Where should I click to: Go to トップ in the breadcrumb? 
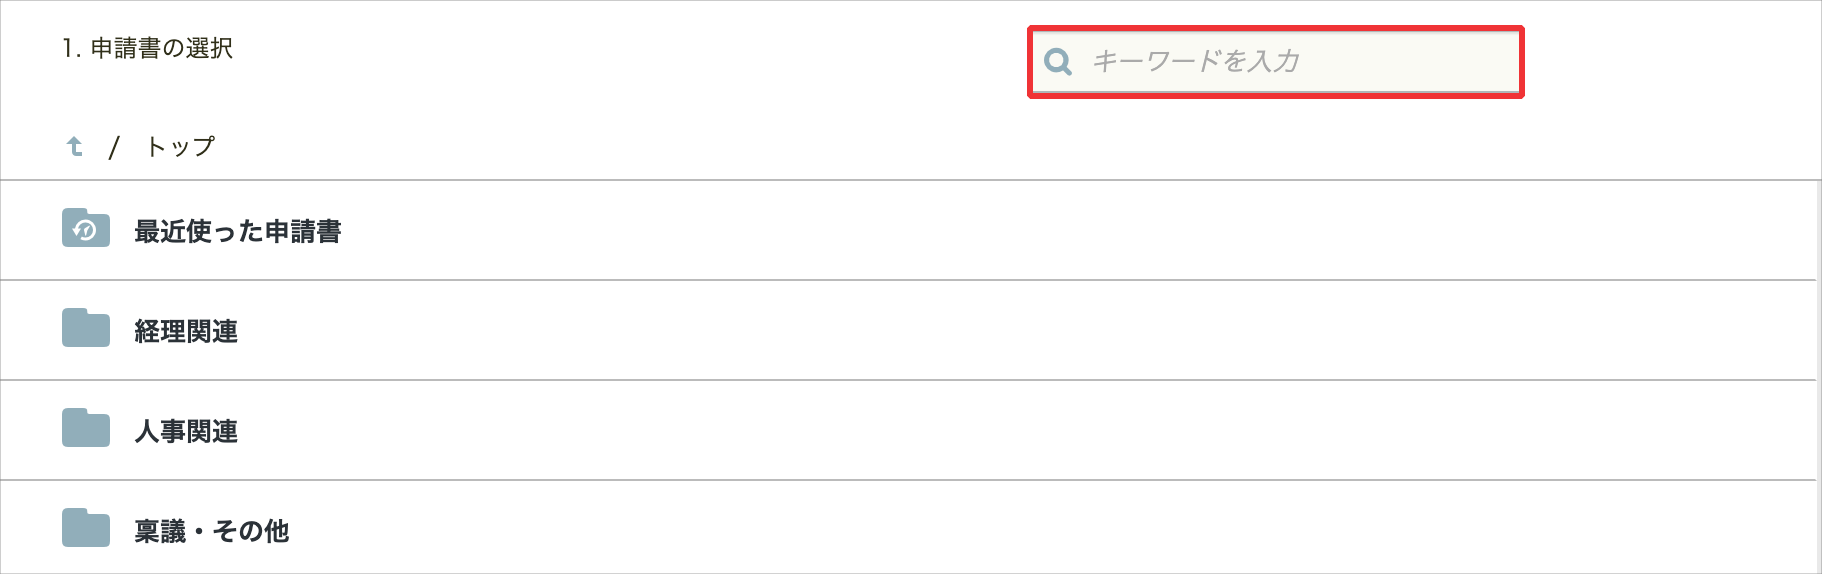(181, 147)
